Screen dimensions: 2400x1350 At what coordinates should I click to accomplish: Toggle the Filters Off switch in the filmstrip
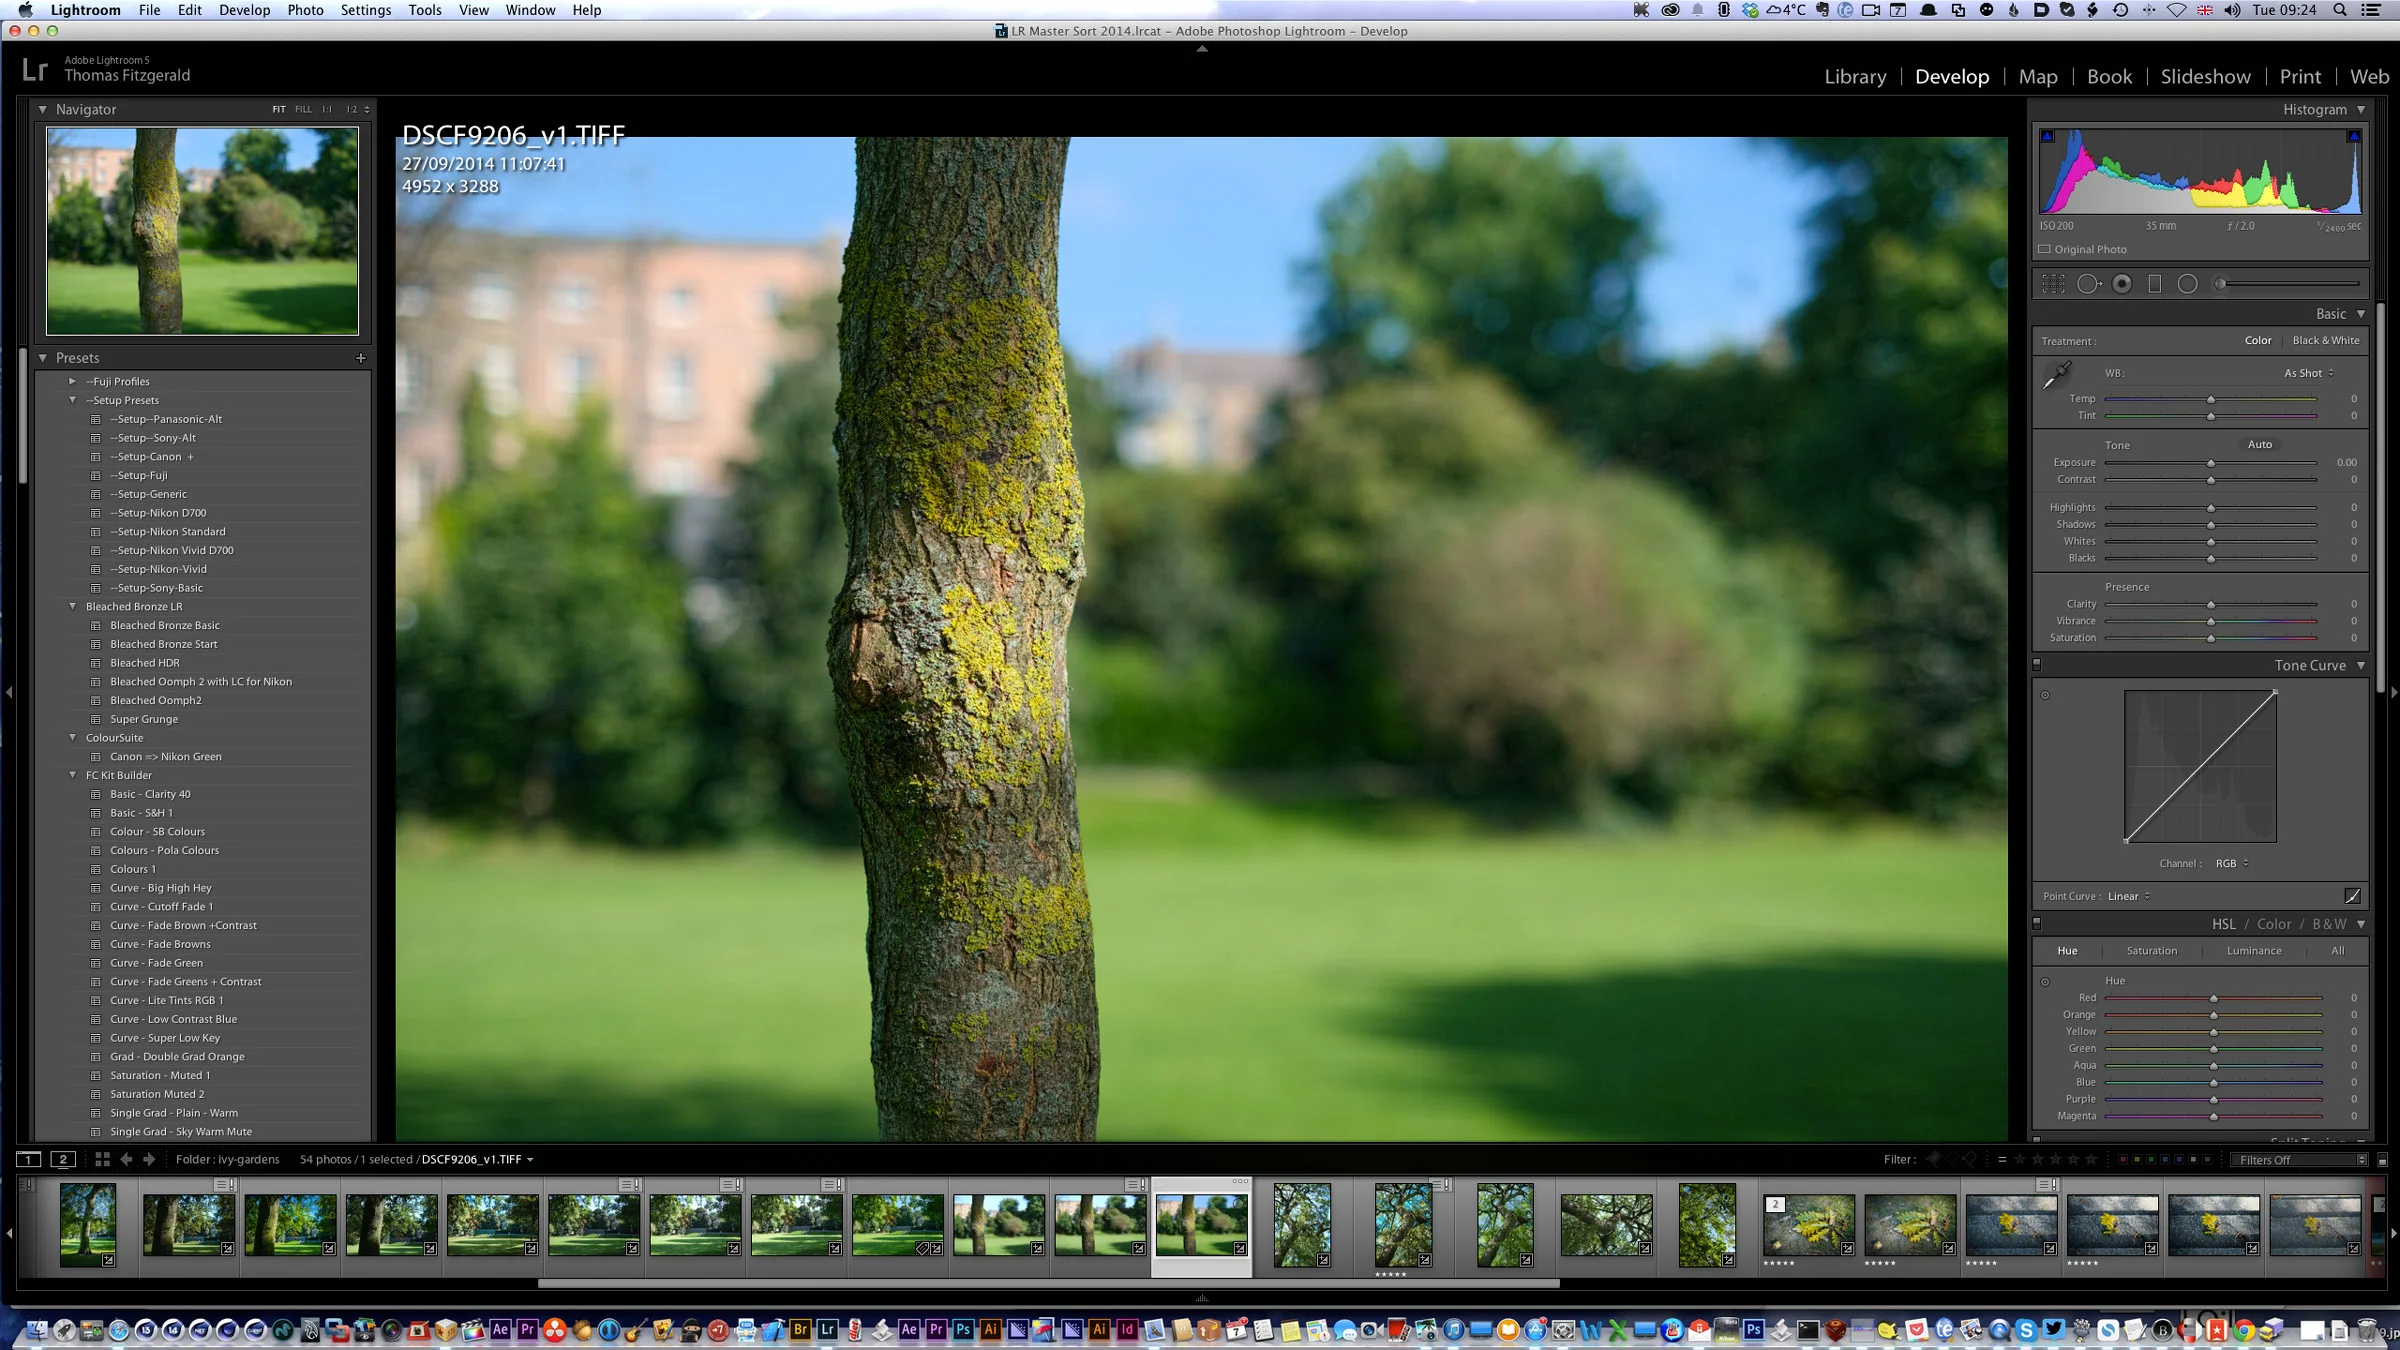2295,1160
